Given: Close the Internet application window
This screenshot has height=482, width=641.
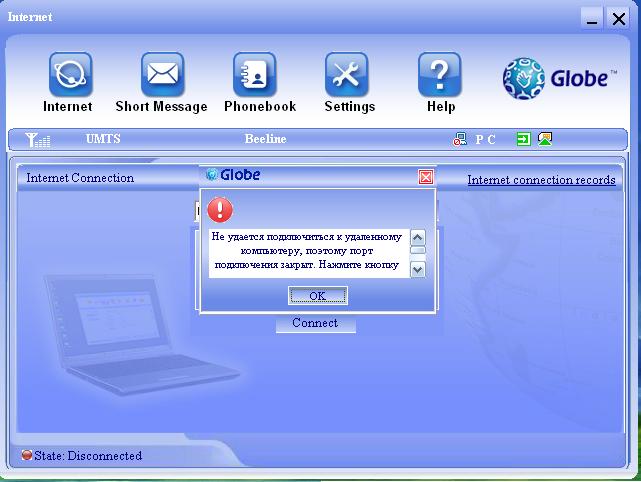Looking at the screenshot, I should (618, 18).
